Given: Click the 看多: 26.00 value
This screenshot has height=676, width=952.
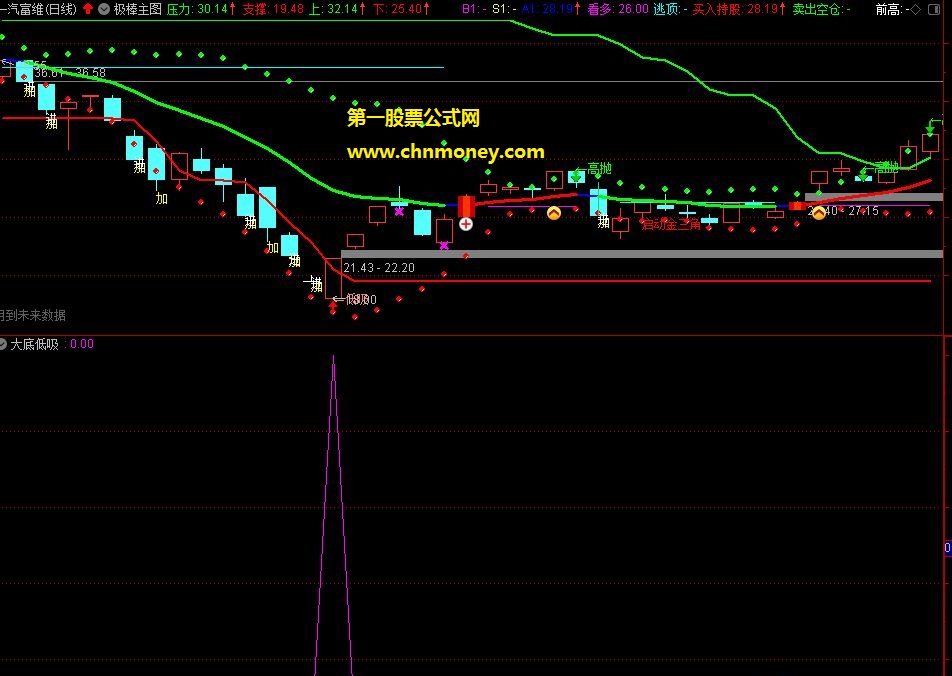Looking at the screenshot, I should point(617,9).
